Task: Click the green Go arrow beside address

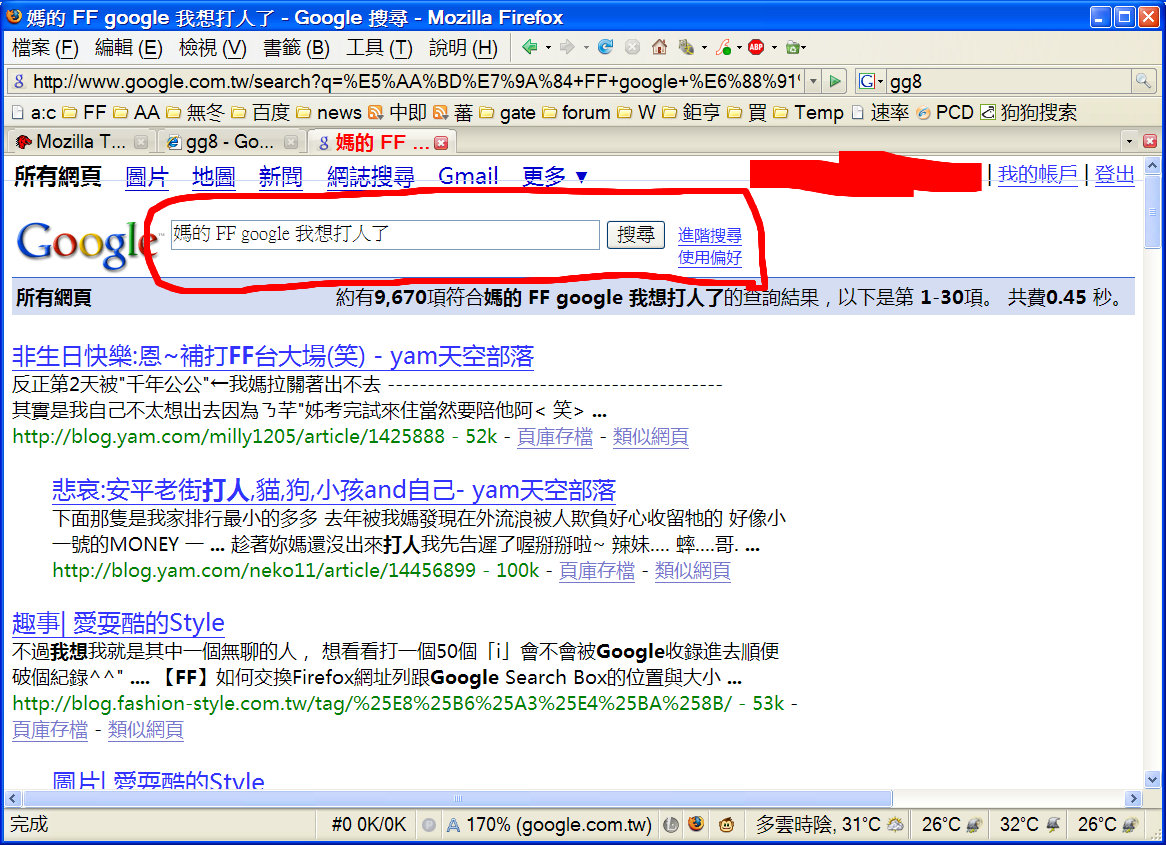Action: (x=835, y=81)
